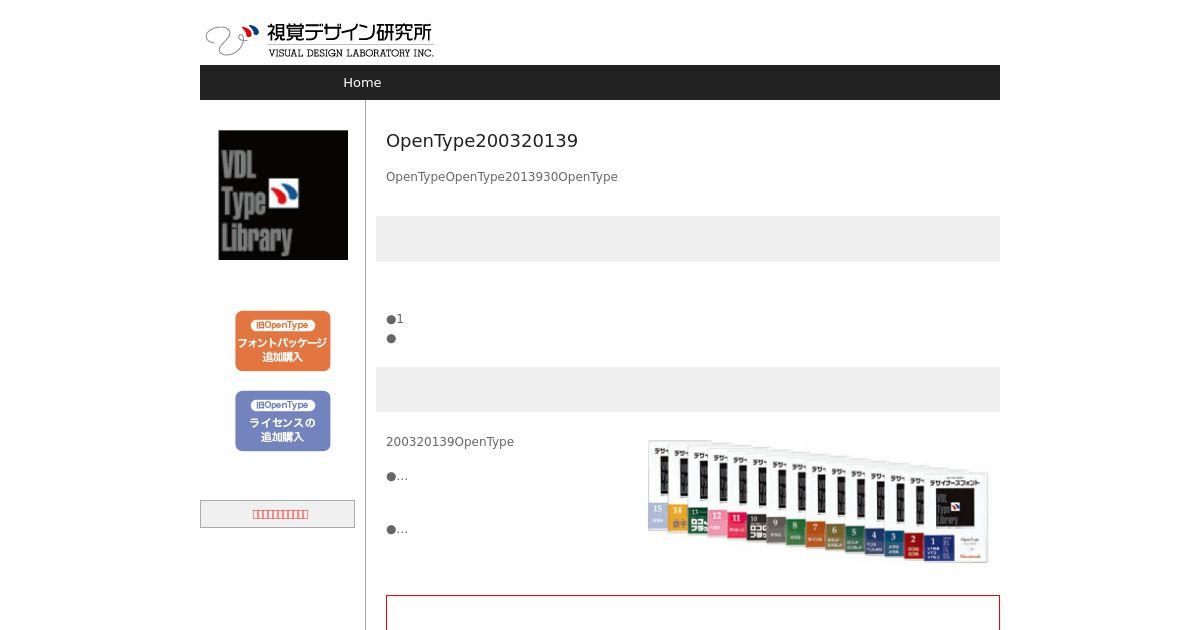Click the OpenTypeOpenType2013930OpenType subtitle text
1200x630 pixels.
point(502,177)
